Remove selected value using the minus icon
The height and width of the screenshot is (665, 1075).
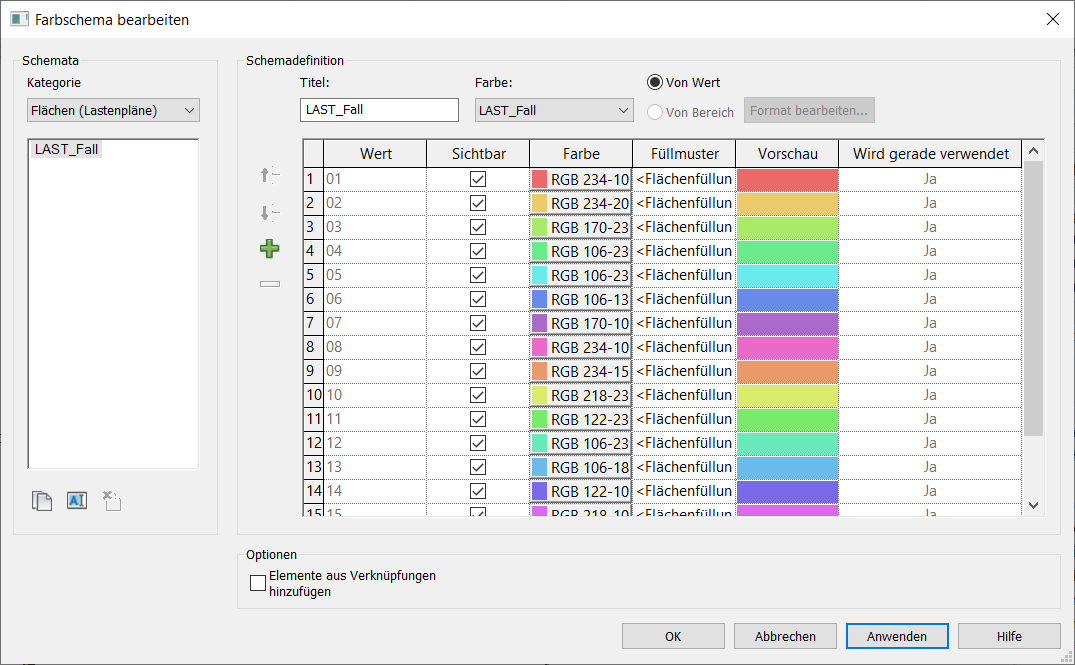pyautogui.click(x=268, y=284)
